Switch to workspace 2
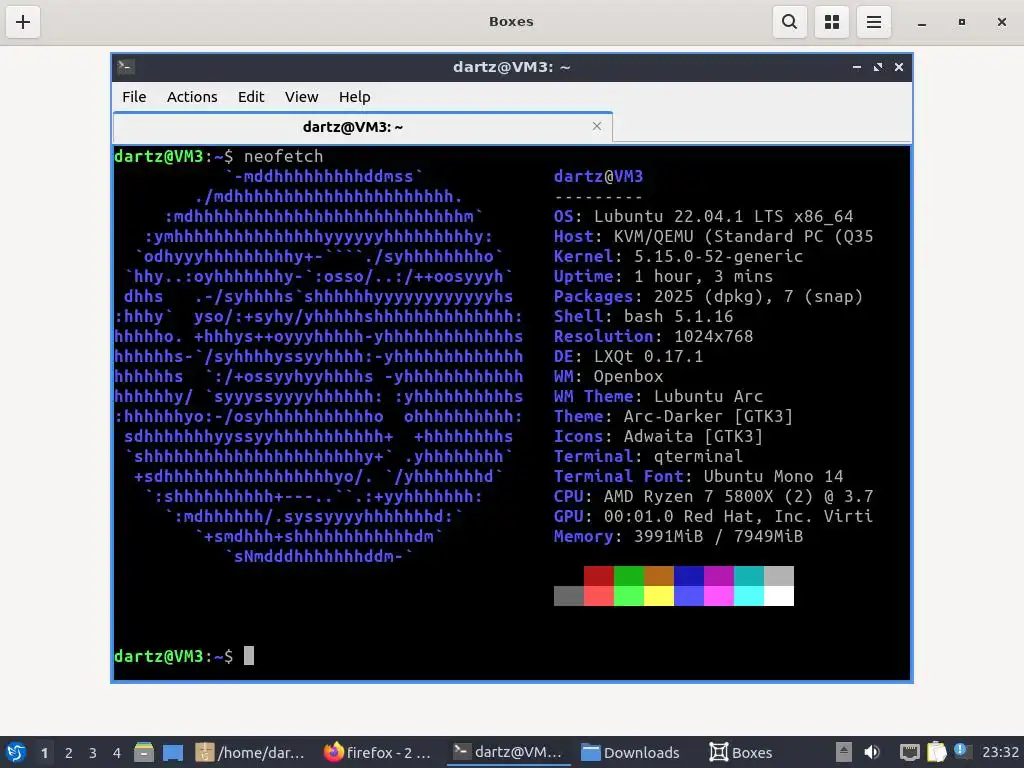 pyautogui.click(x=69, y=753)
